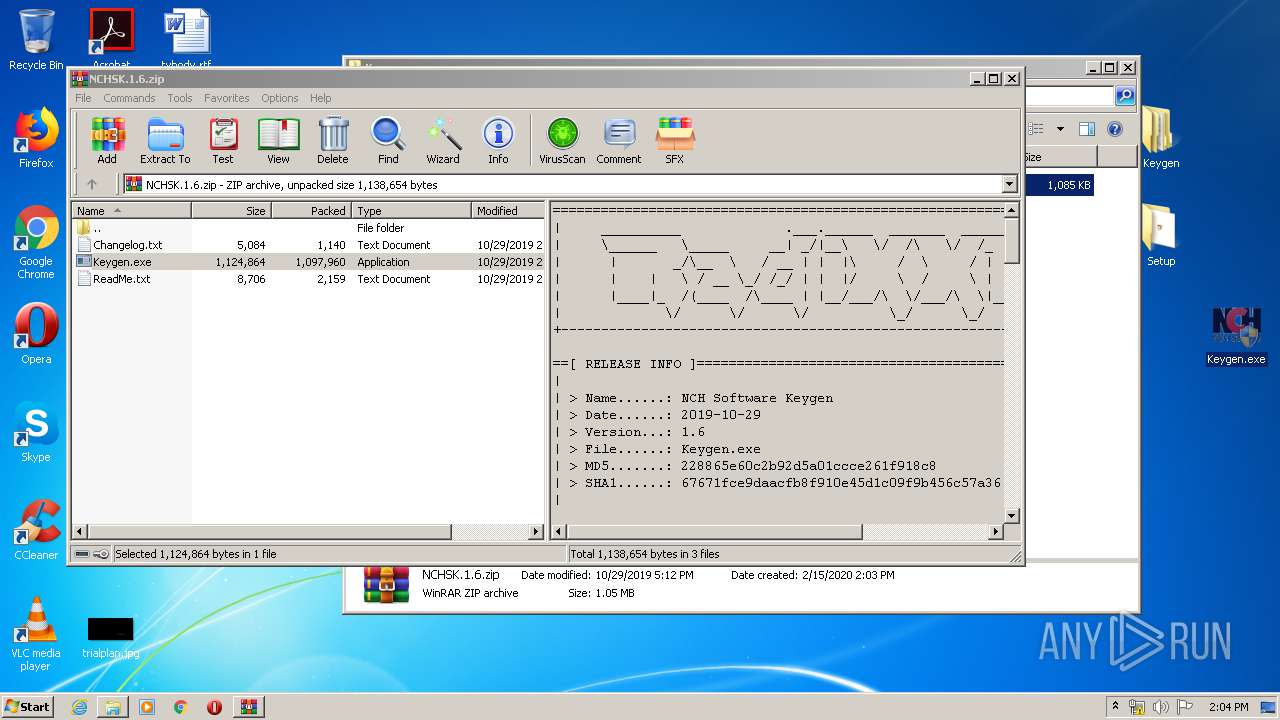1280x720 pixels.
Task: Sort file list by Size column
Action: pyautogui.click(x=231, y=210)
